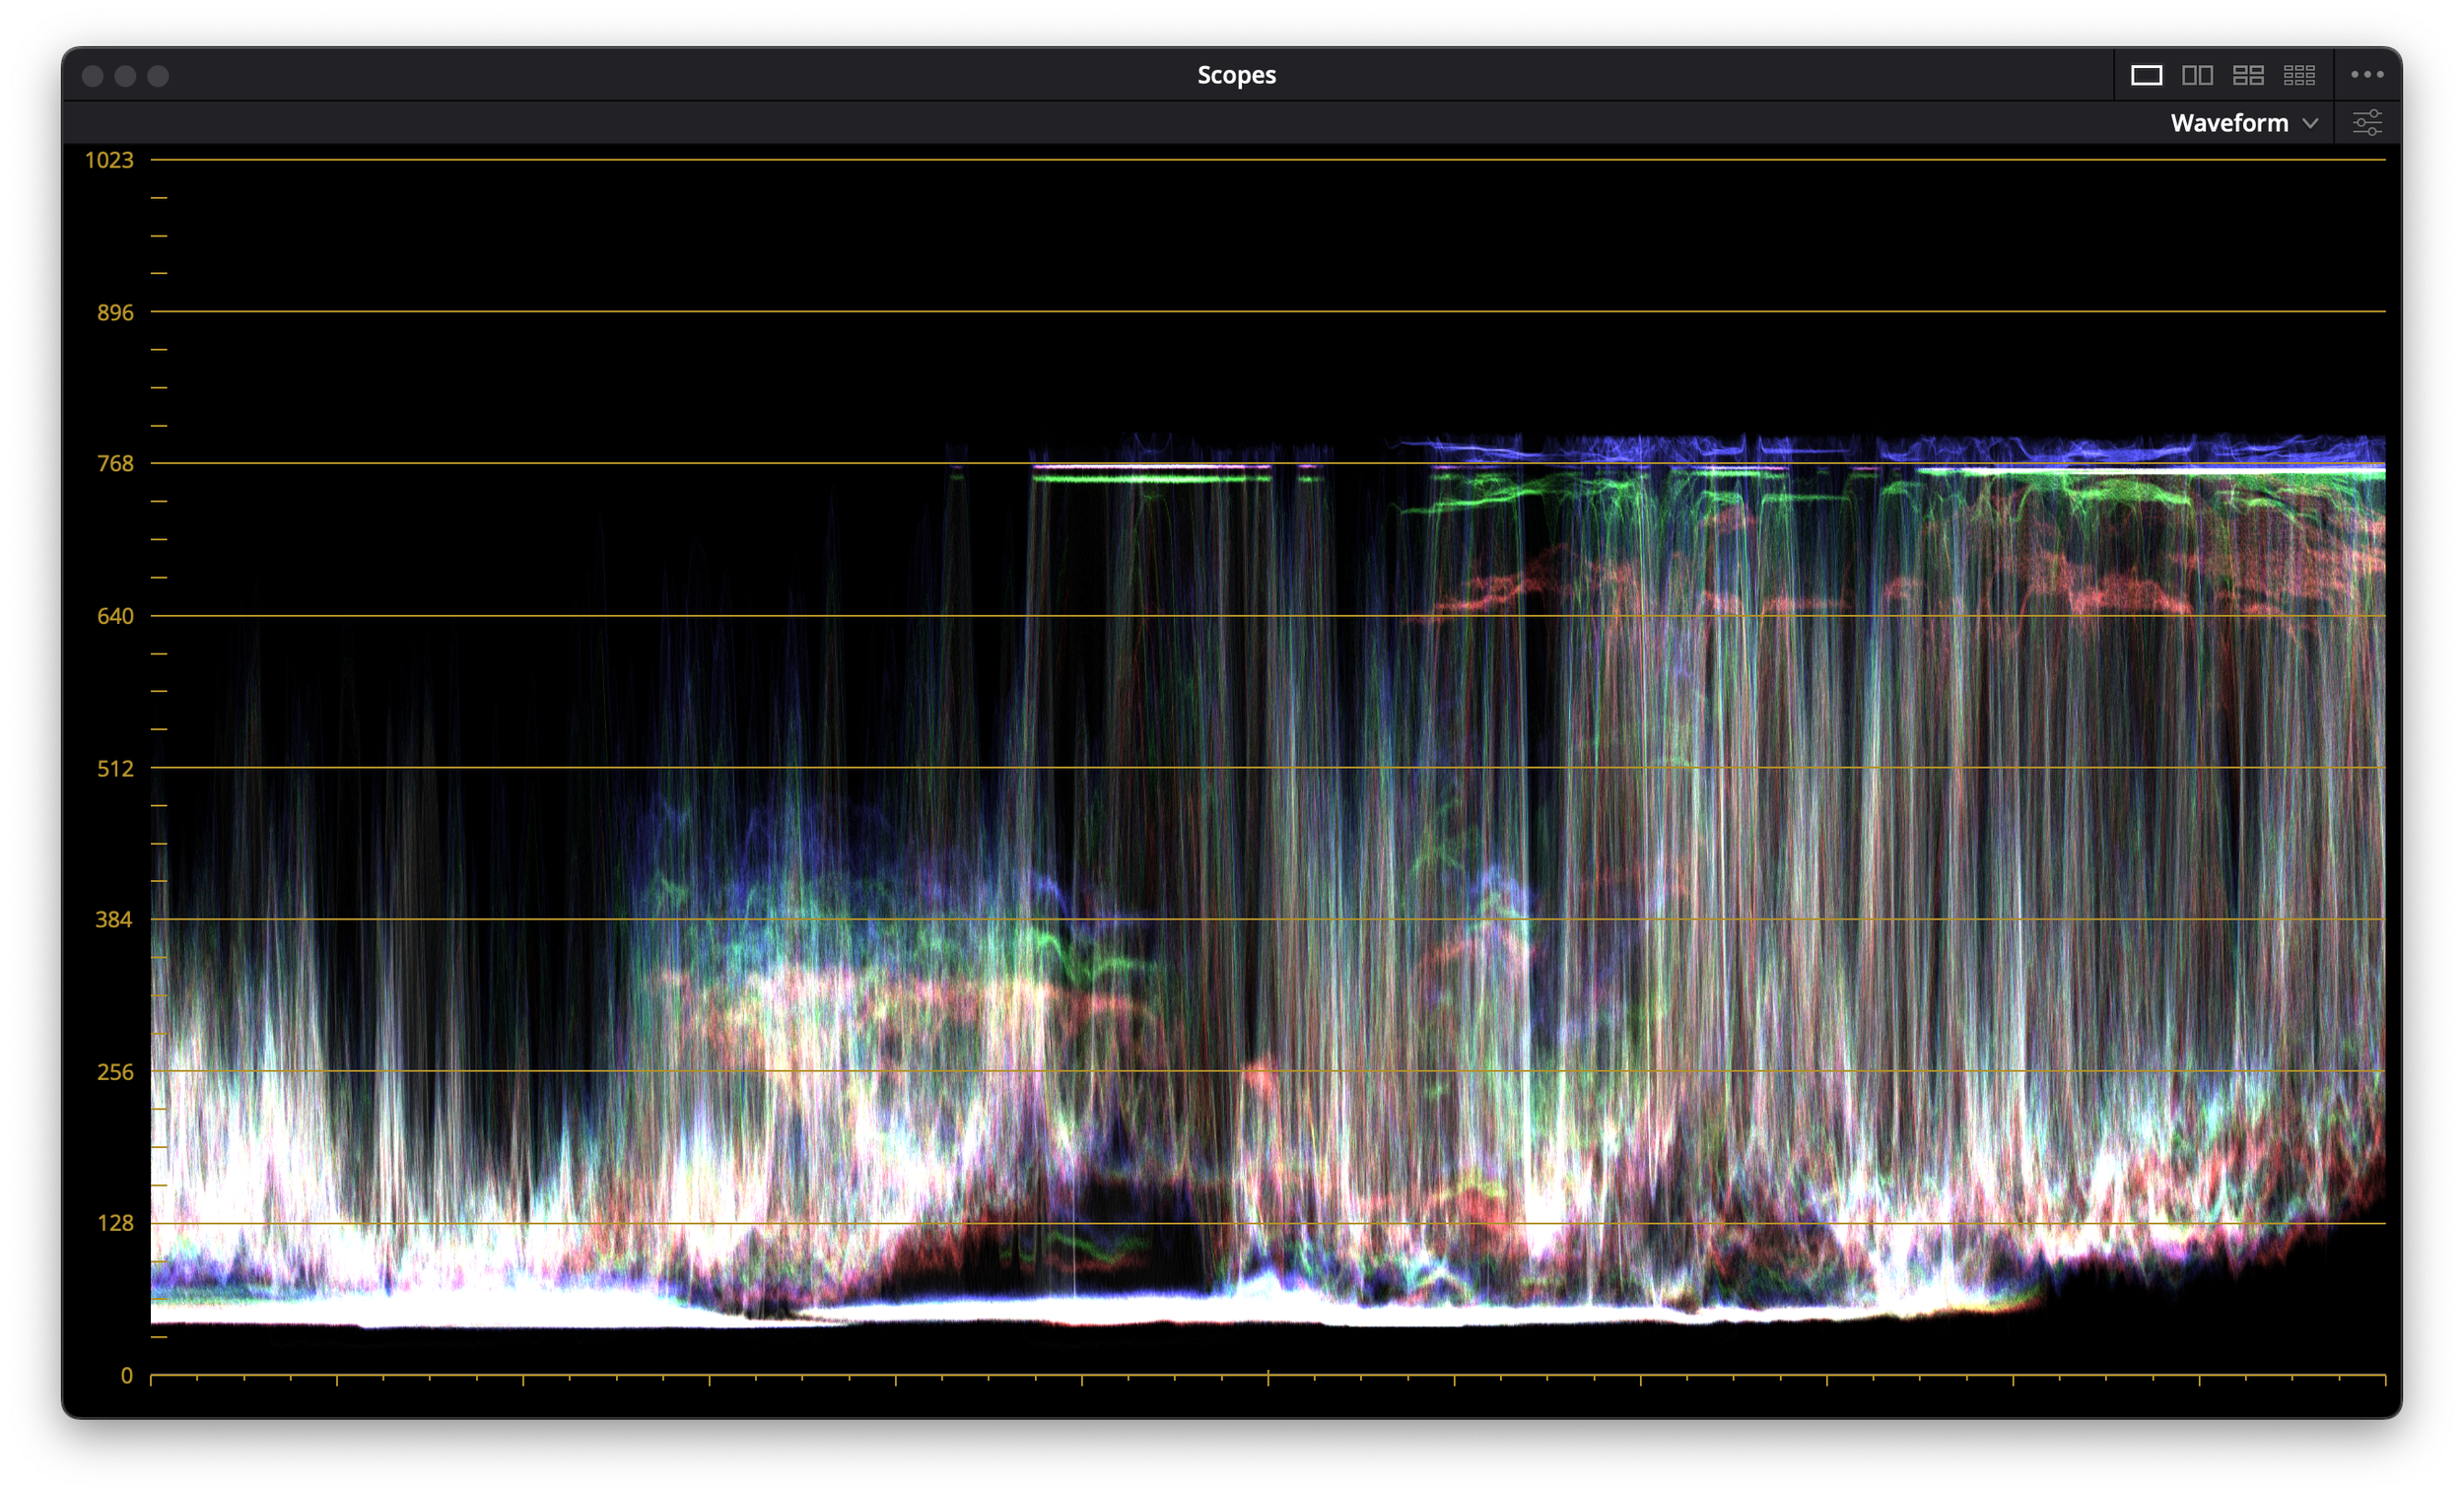Switch to four-up scope layout
The image size is (2464, 1495).
(x=2248, y=75)
